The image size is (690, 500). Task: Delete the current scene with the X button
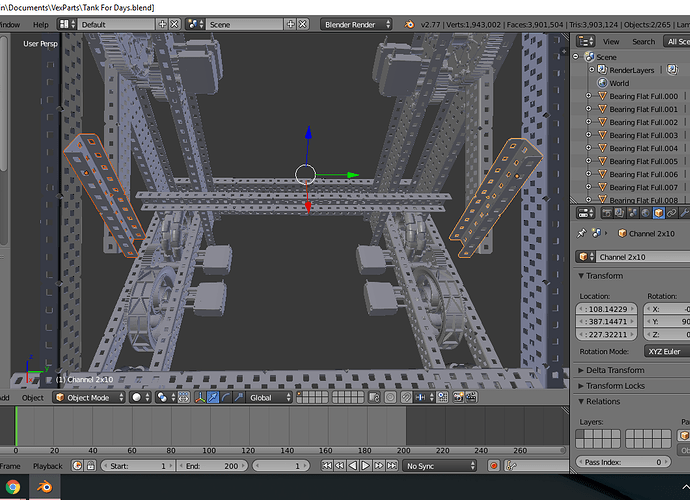coord(303,24)
